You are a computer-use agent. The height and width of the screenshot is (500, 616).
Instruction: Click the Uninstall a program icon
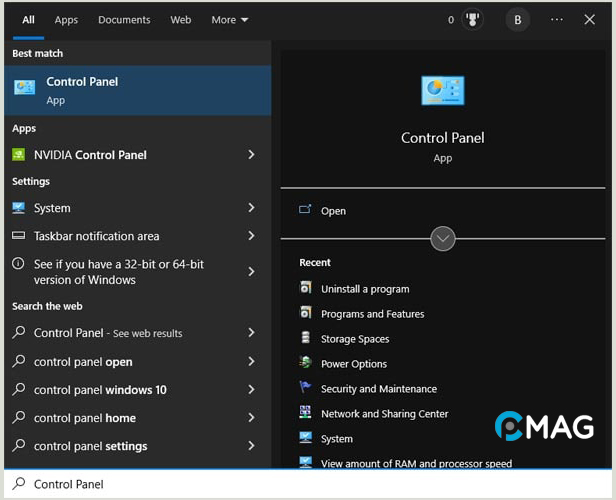(x=306, y=288)
